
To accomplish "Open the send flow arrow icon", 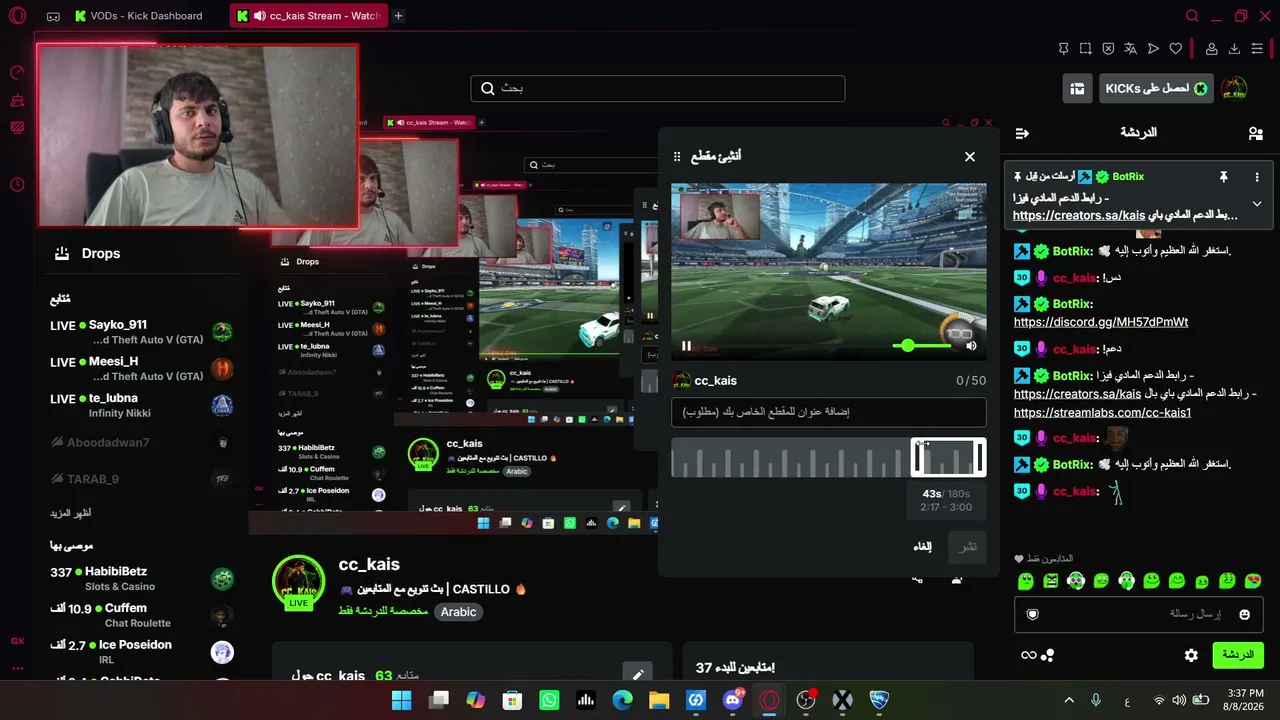I will 1153,48.
